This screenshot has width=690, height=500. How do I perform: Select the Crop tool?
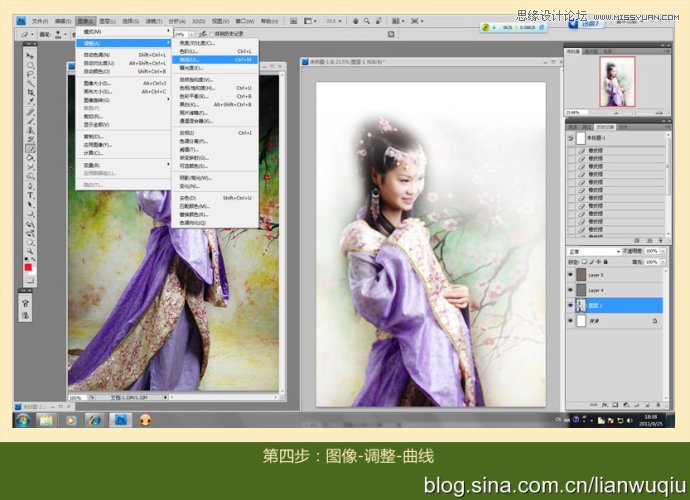pos(31,94)
